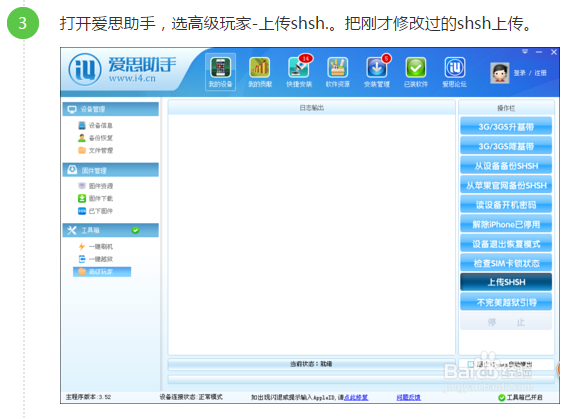Click the 点此修复 link
This screenshot has width=576, height=419.
356,397
